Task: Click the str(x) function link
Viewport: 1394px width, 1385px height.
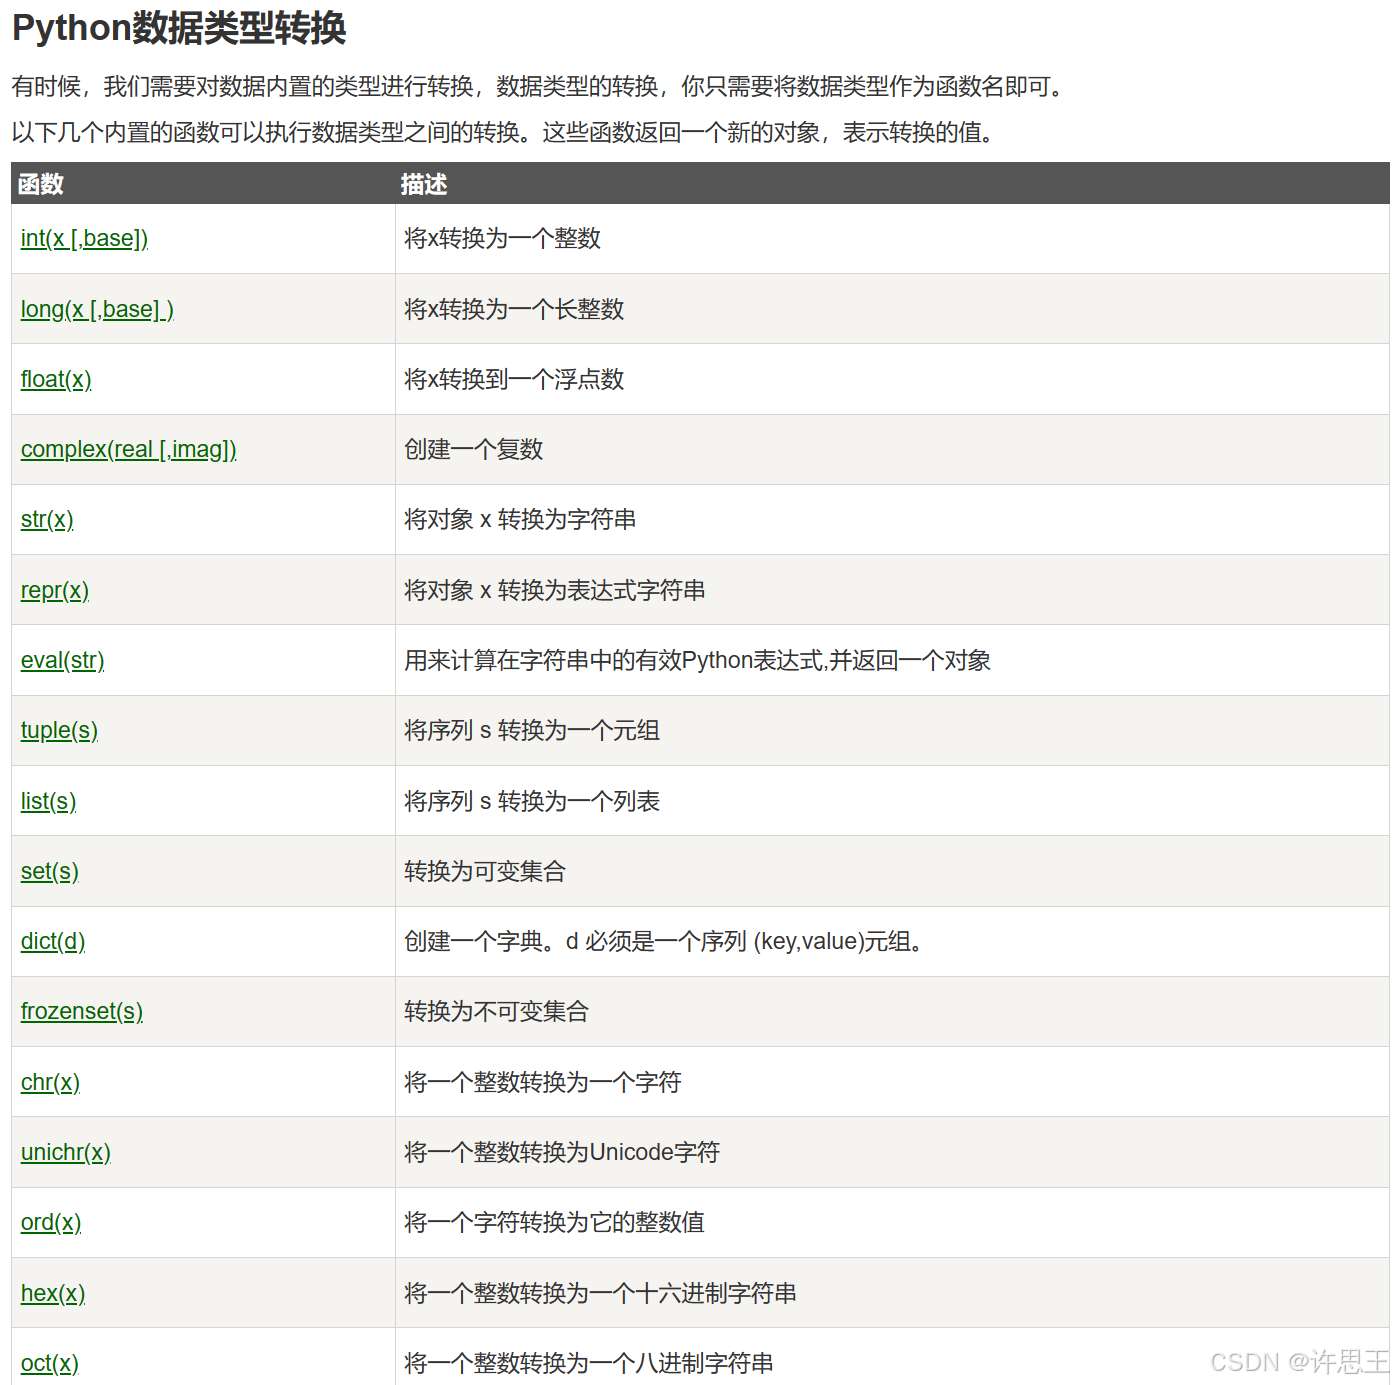Action: click(47, 520)
